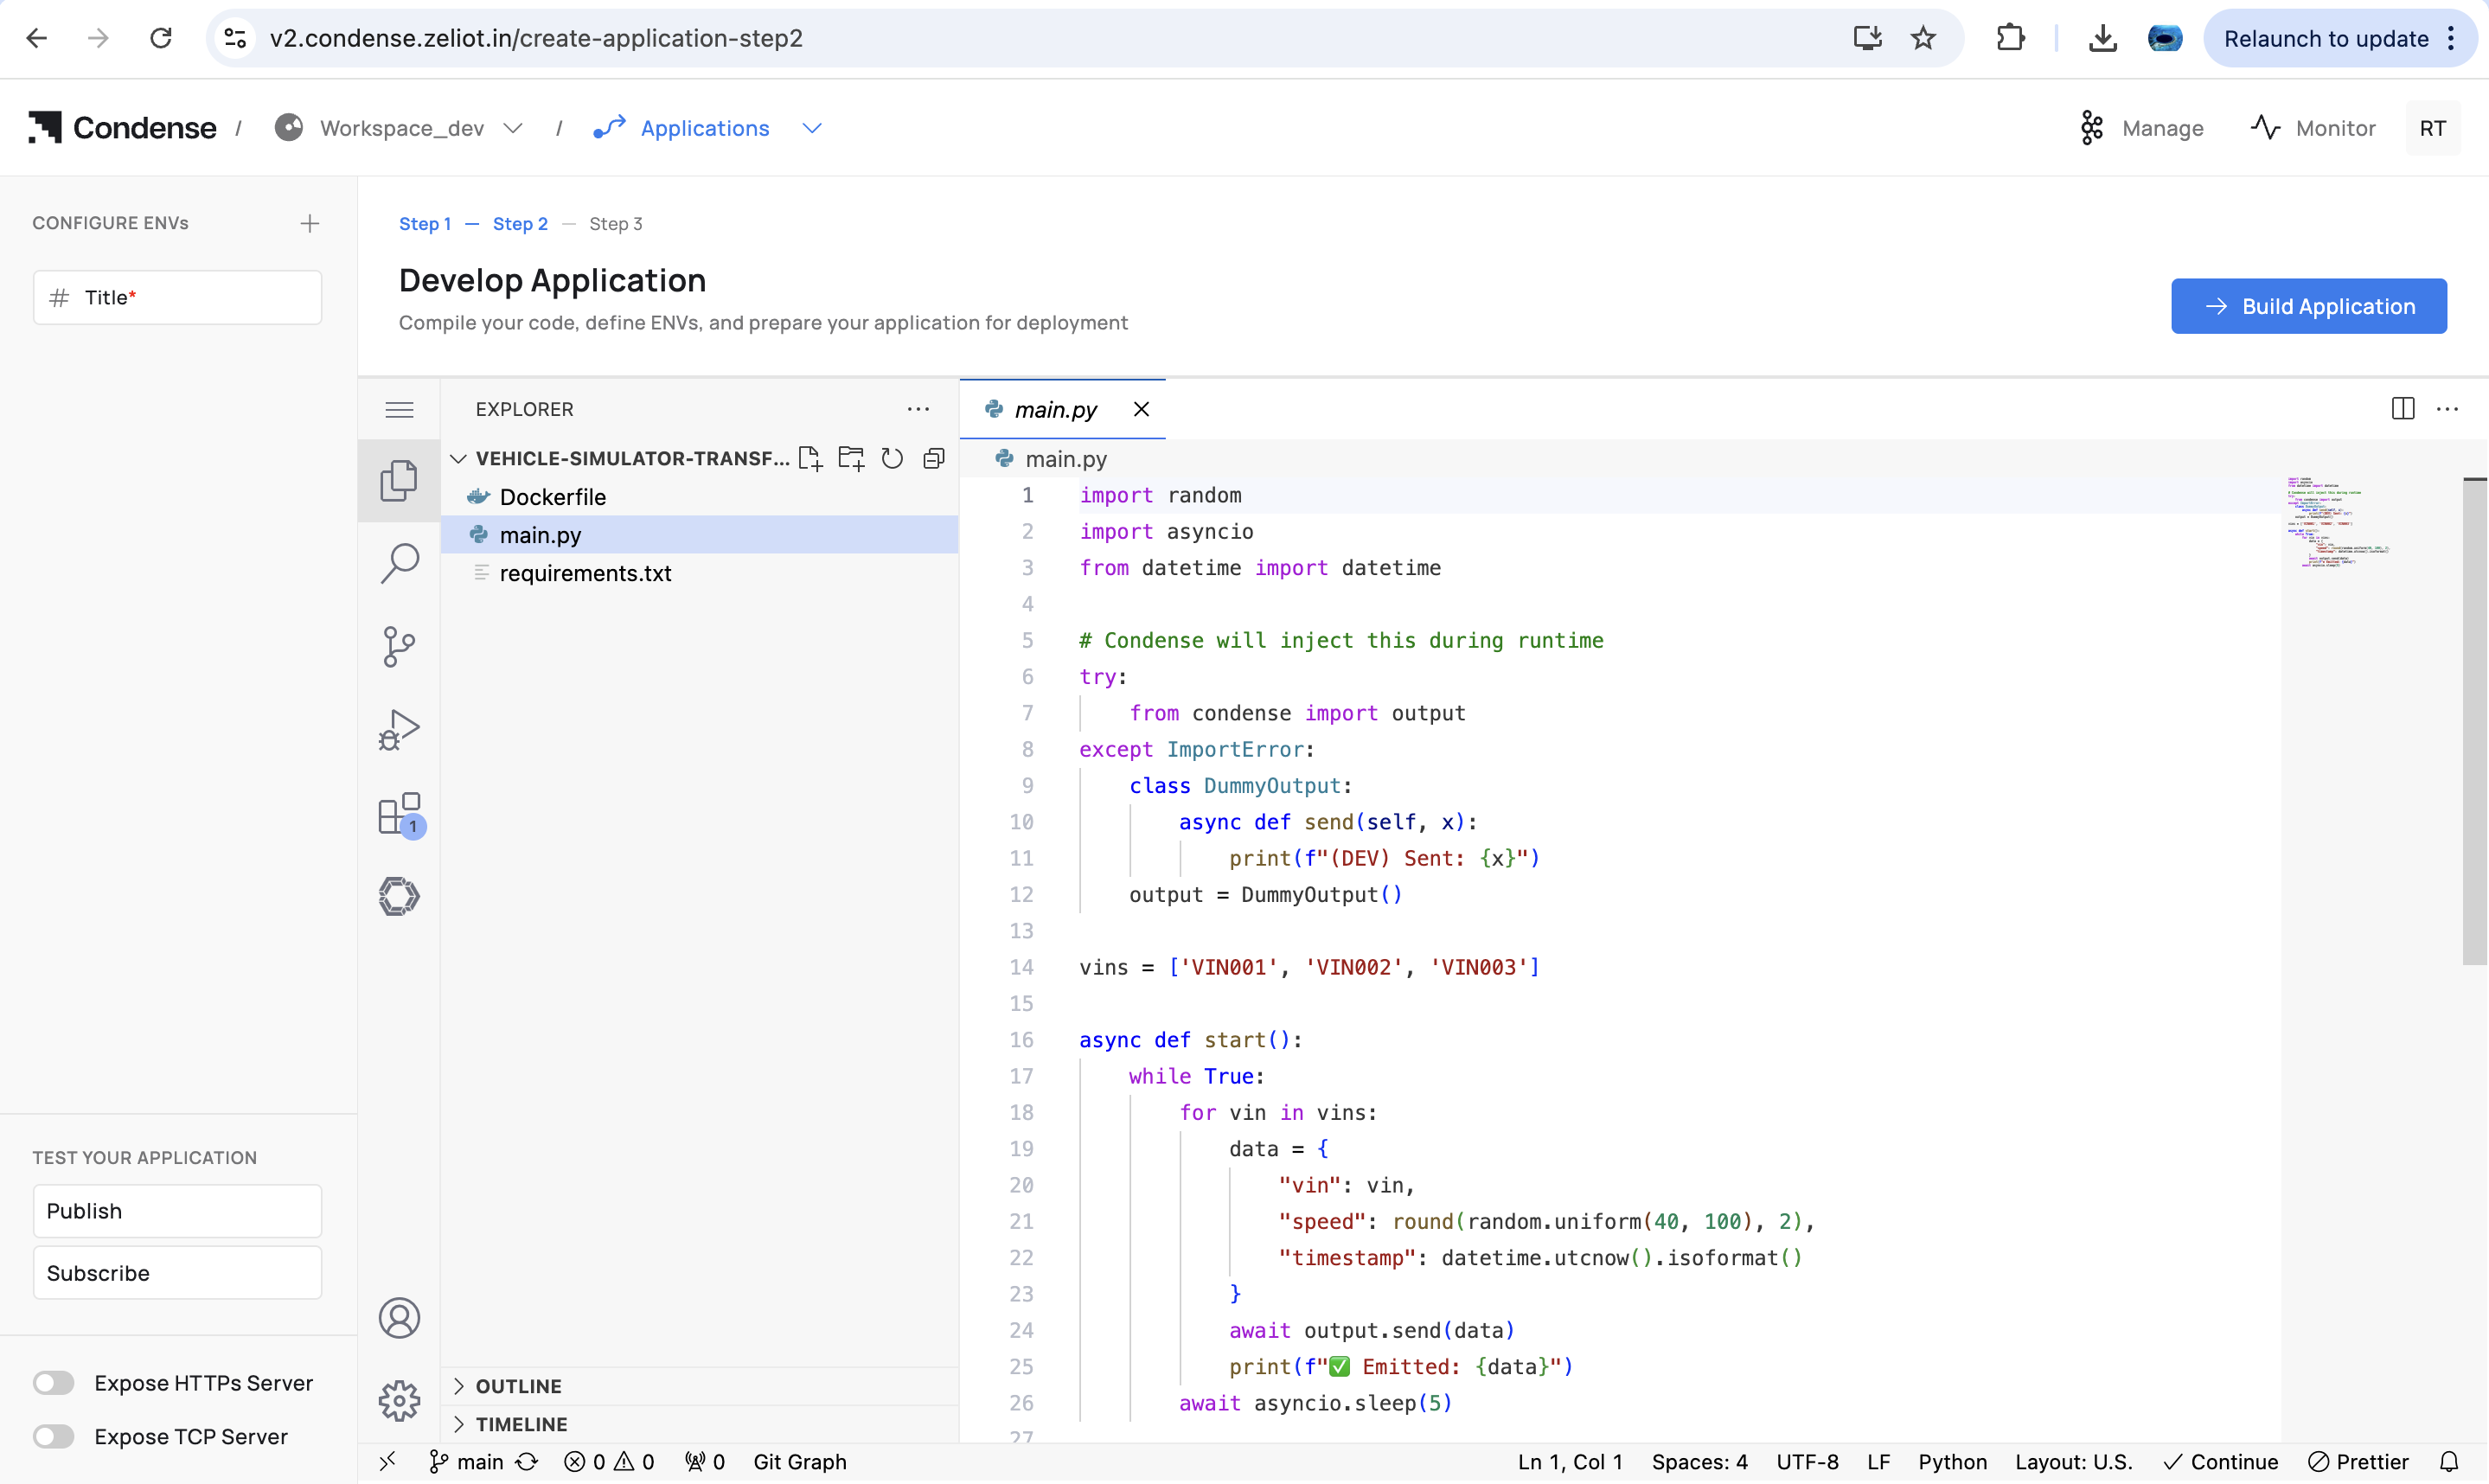This screenshot has height=1484, width=2489.
Task: Click the Search icon in activity bar
Action: coord(399,563)
